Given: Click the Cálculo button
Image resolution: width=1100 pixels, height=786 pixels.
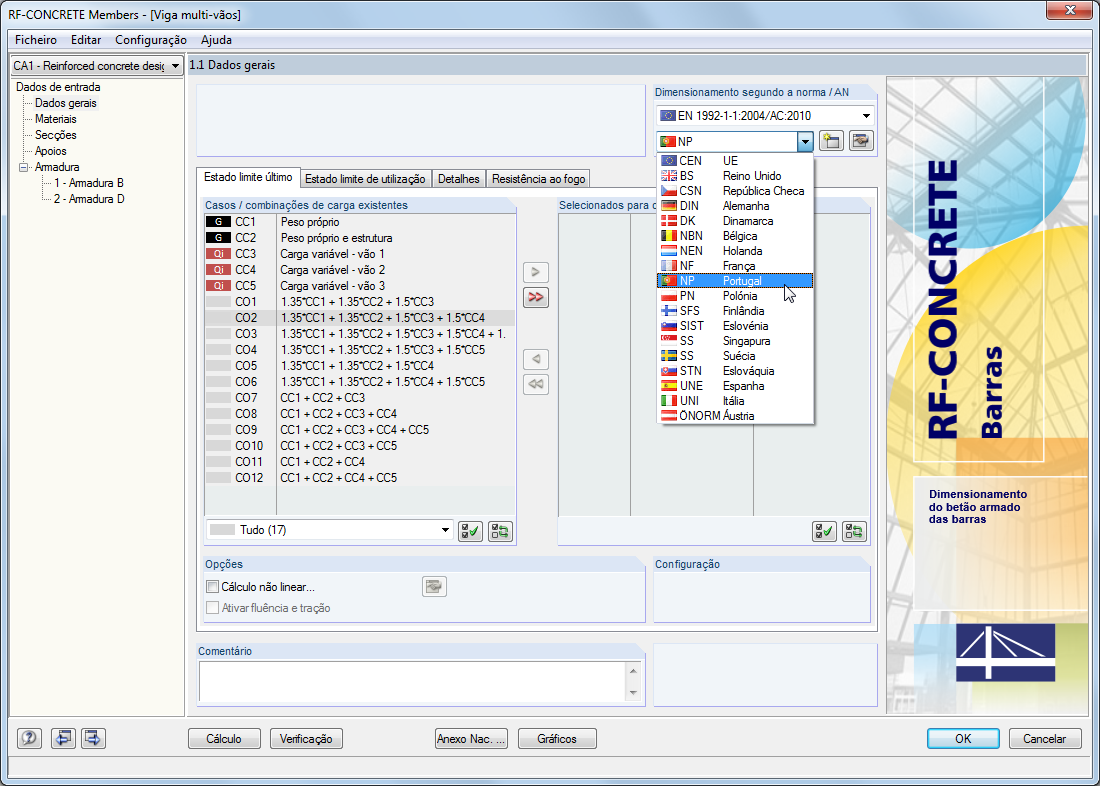Looking at the screenshot, I should [x=224, y=738].
